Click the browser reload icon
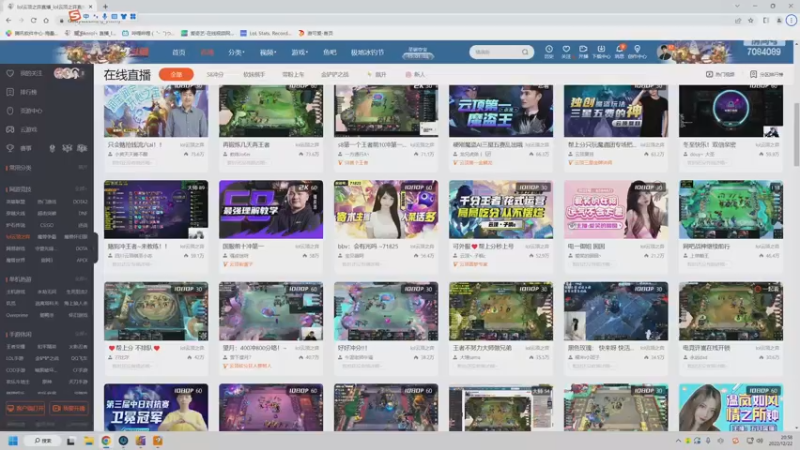 pos(34,20)
